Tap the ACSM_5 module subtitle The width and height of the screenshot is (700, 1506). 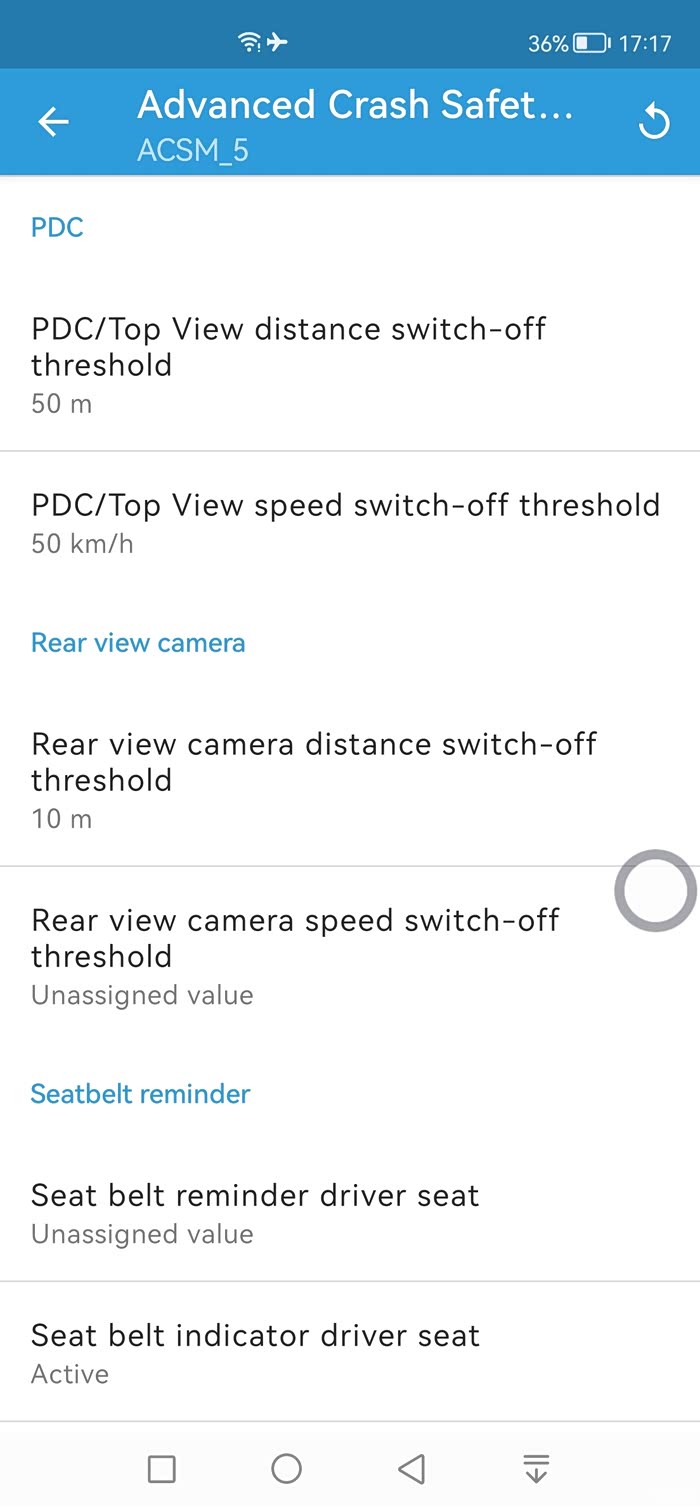[193, 151]
